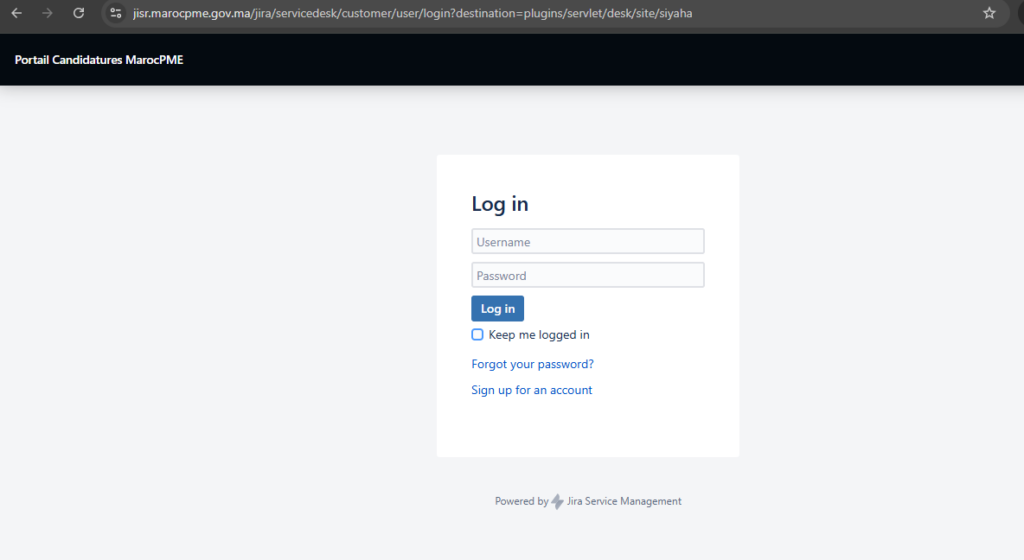Click the 'Log in' heading text
The height and width of the screenshot is (560, 1024).
500,204
